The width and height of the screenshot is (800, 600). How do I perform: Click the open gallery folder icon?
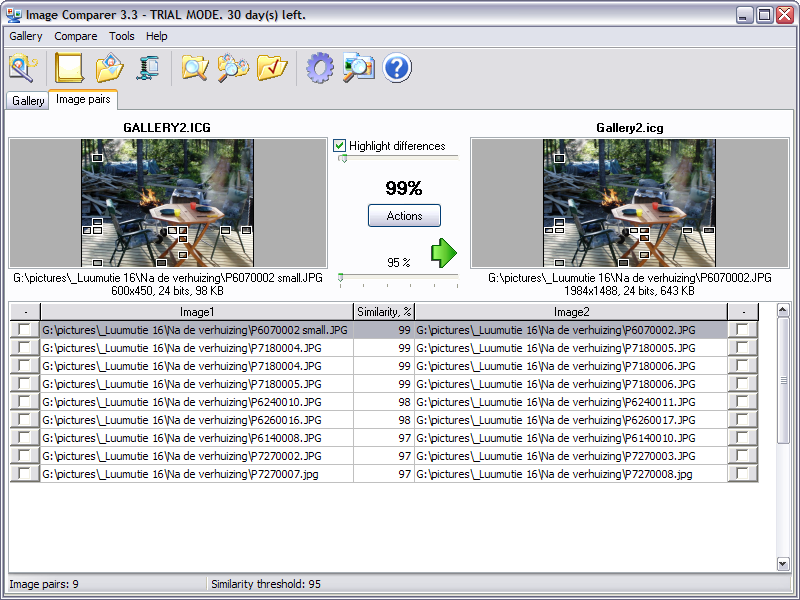click(110, 68)
